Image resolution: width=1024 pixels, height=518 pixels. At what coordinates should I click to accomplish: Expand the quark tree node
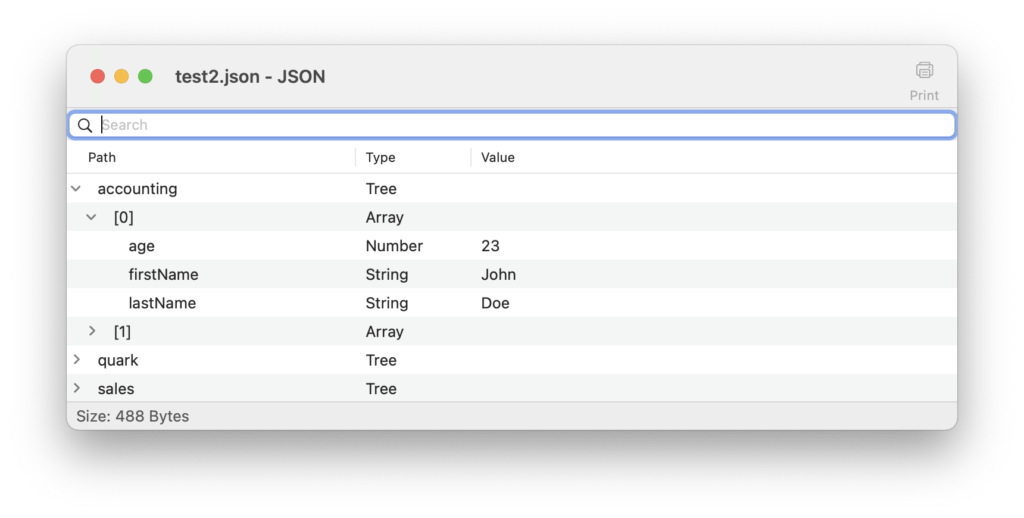(77, 360)
